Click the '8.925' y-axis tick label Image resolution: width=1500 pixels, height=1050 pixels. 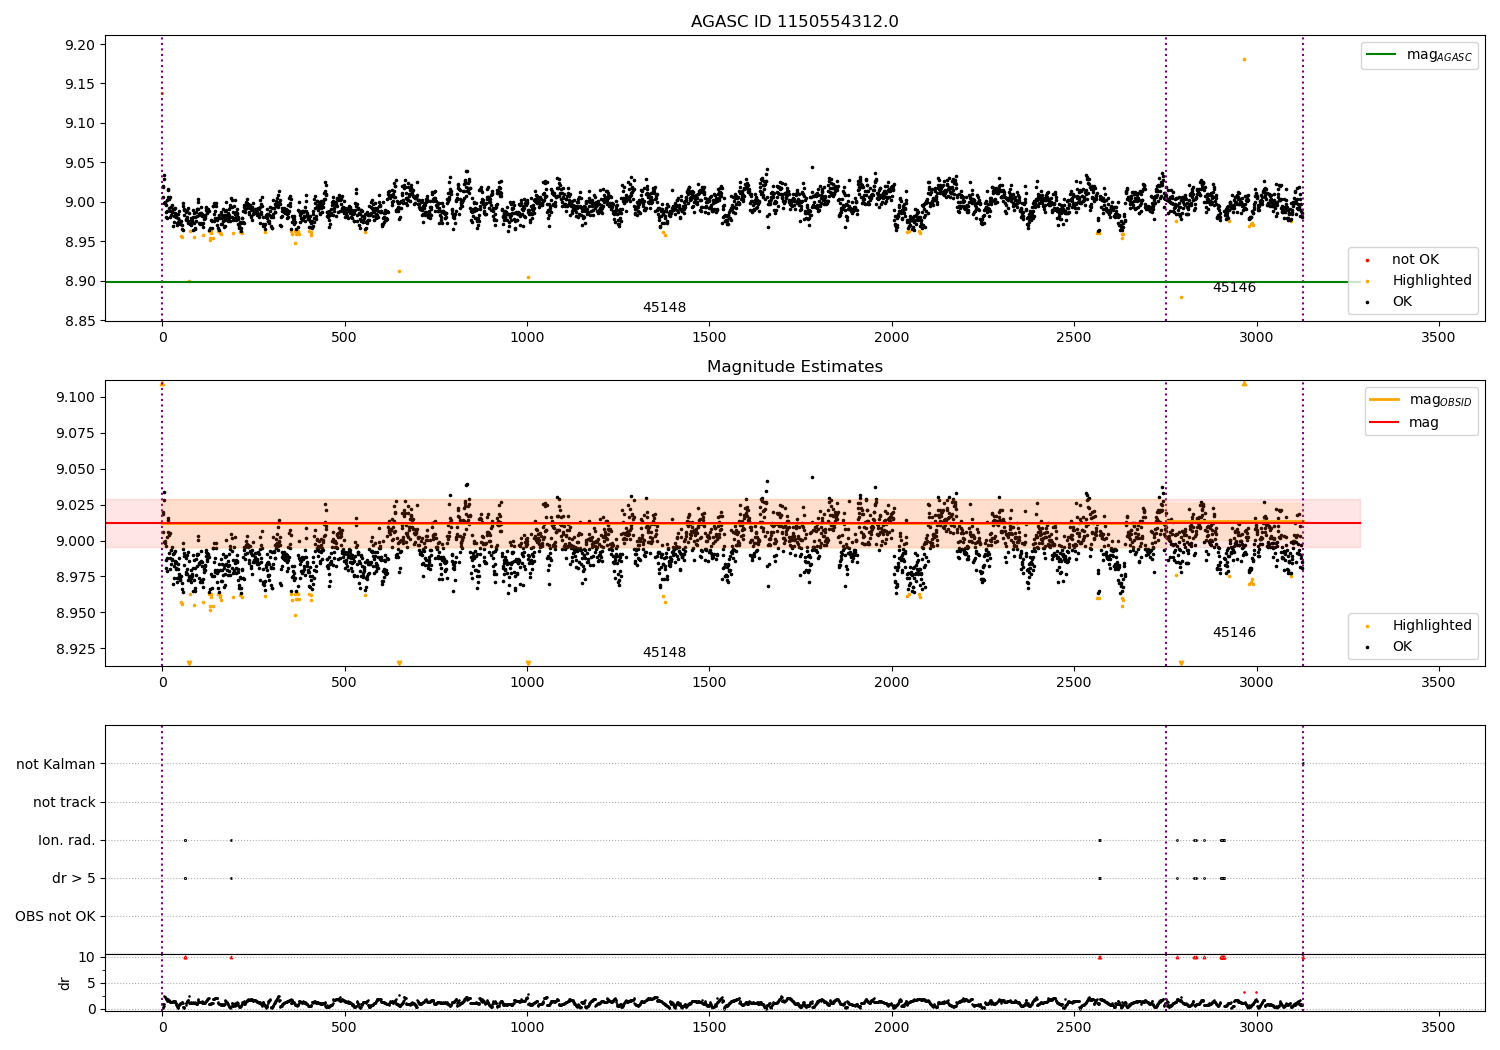click(x=76, y=649)
